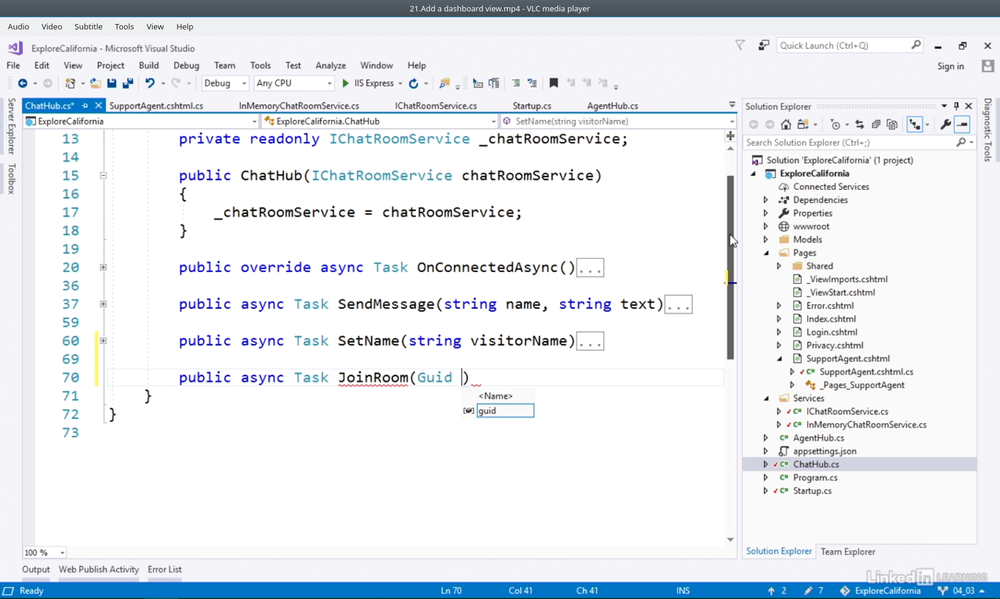The width and height of the screenshot is (1000, 599).
Task: Click Save All toolbar icon
Action: tap(128, 84)
